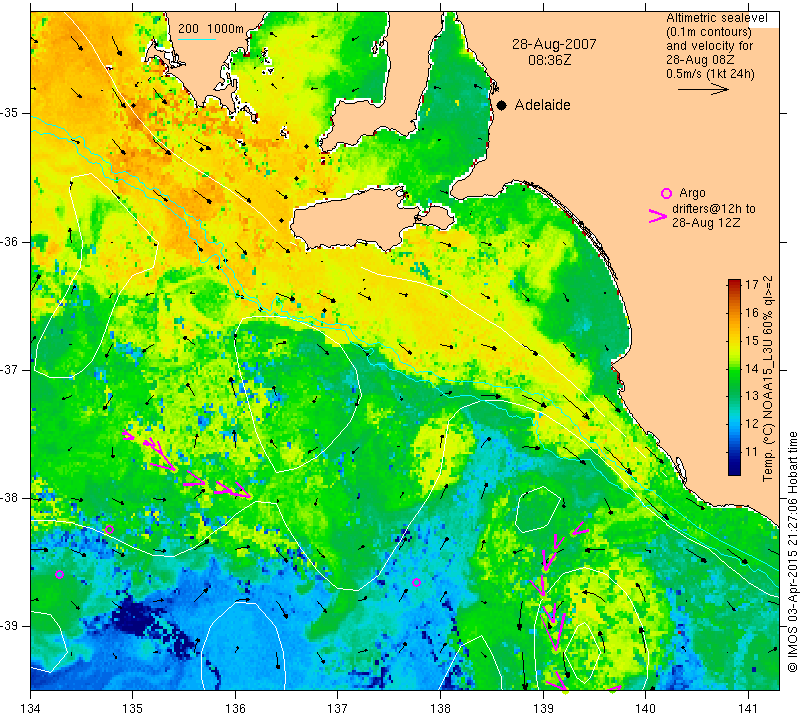Click the 11 tick on color bar
800x720 pixels.
pyautogui.click(x=752, y=451)
